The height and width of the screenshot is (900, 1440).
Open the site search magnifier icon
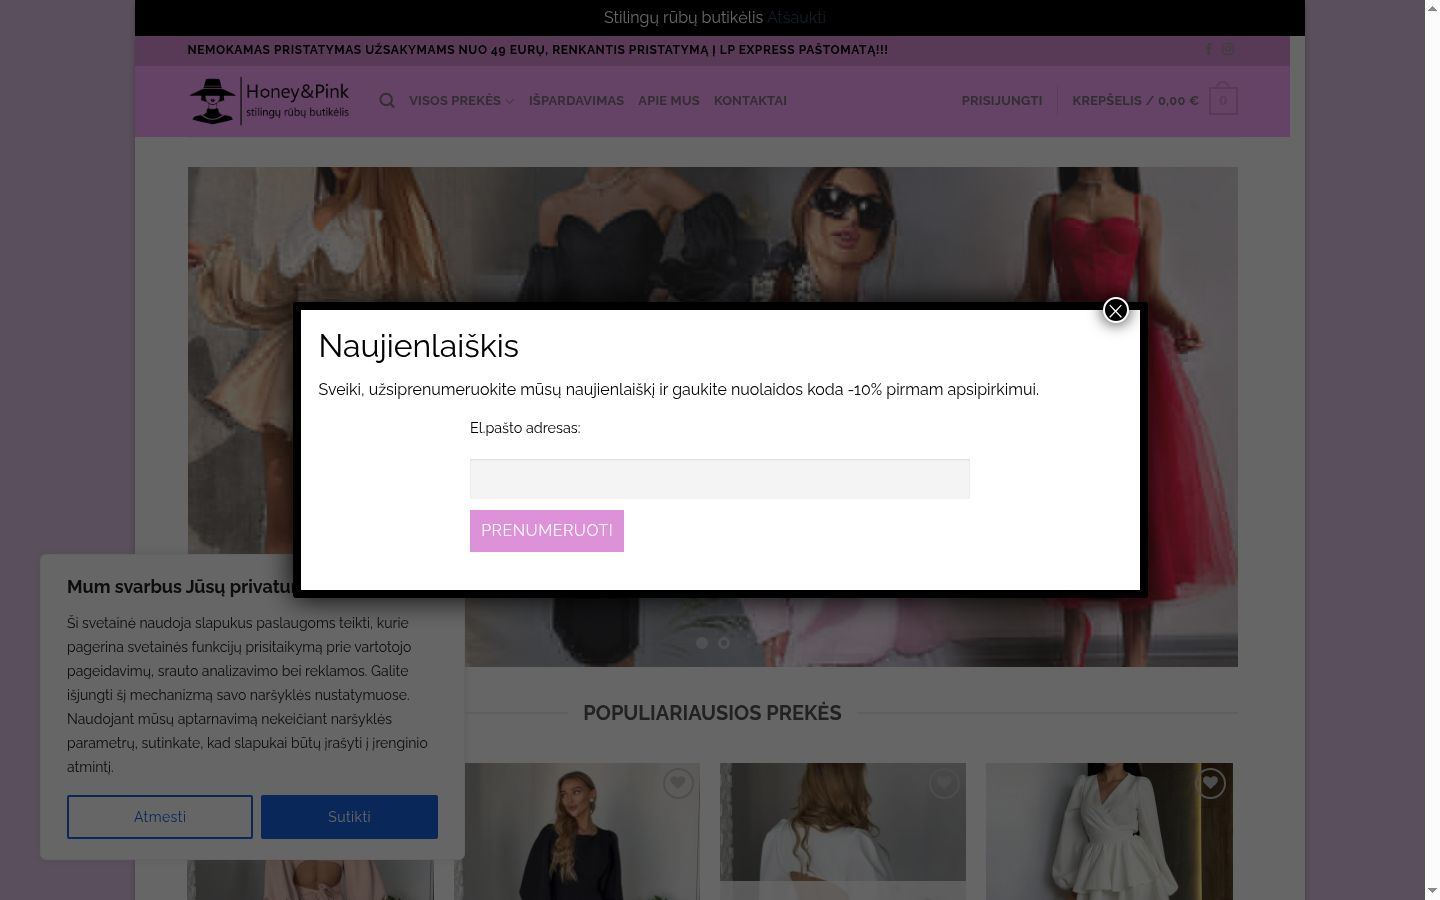point(387,101)
